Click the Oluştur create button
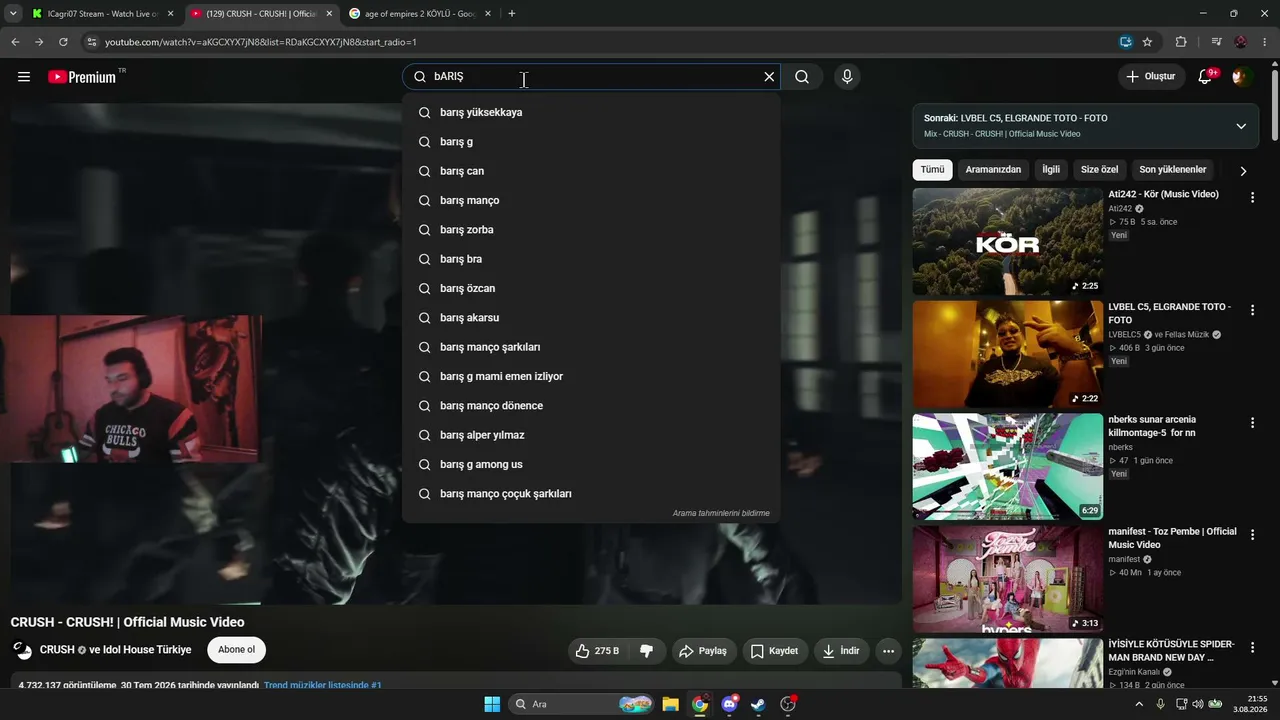The image size is (1280, 720). [1151, 77]
